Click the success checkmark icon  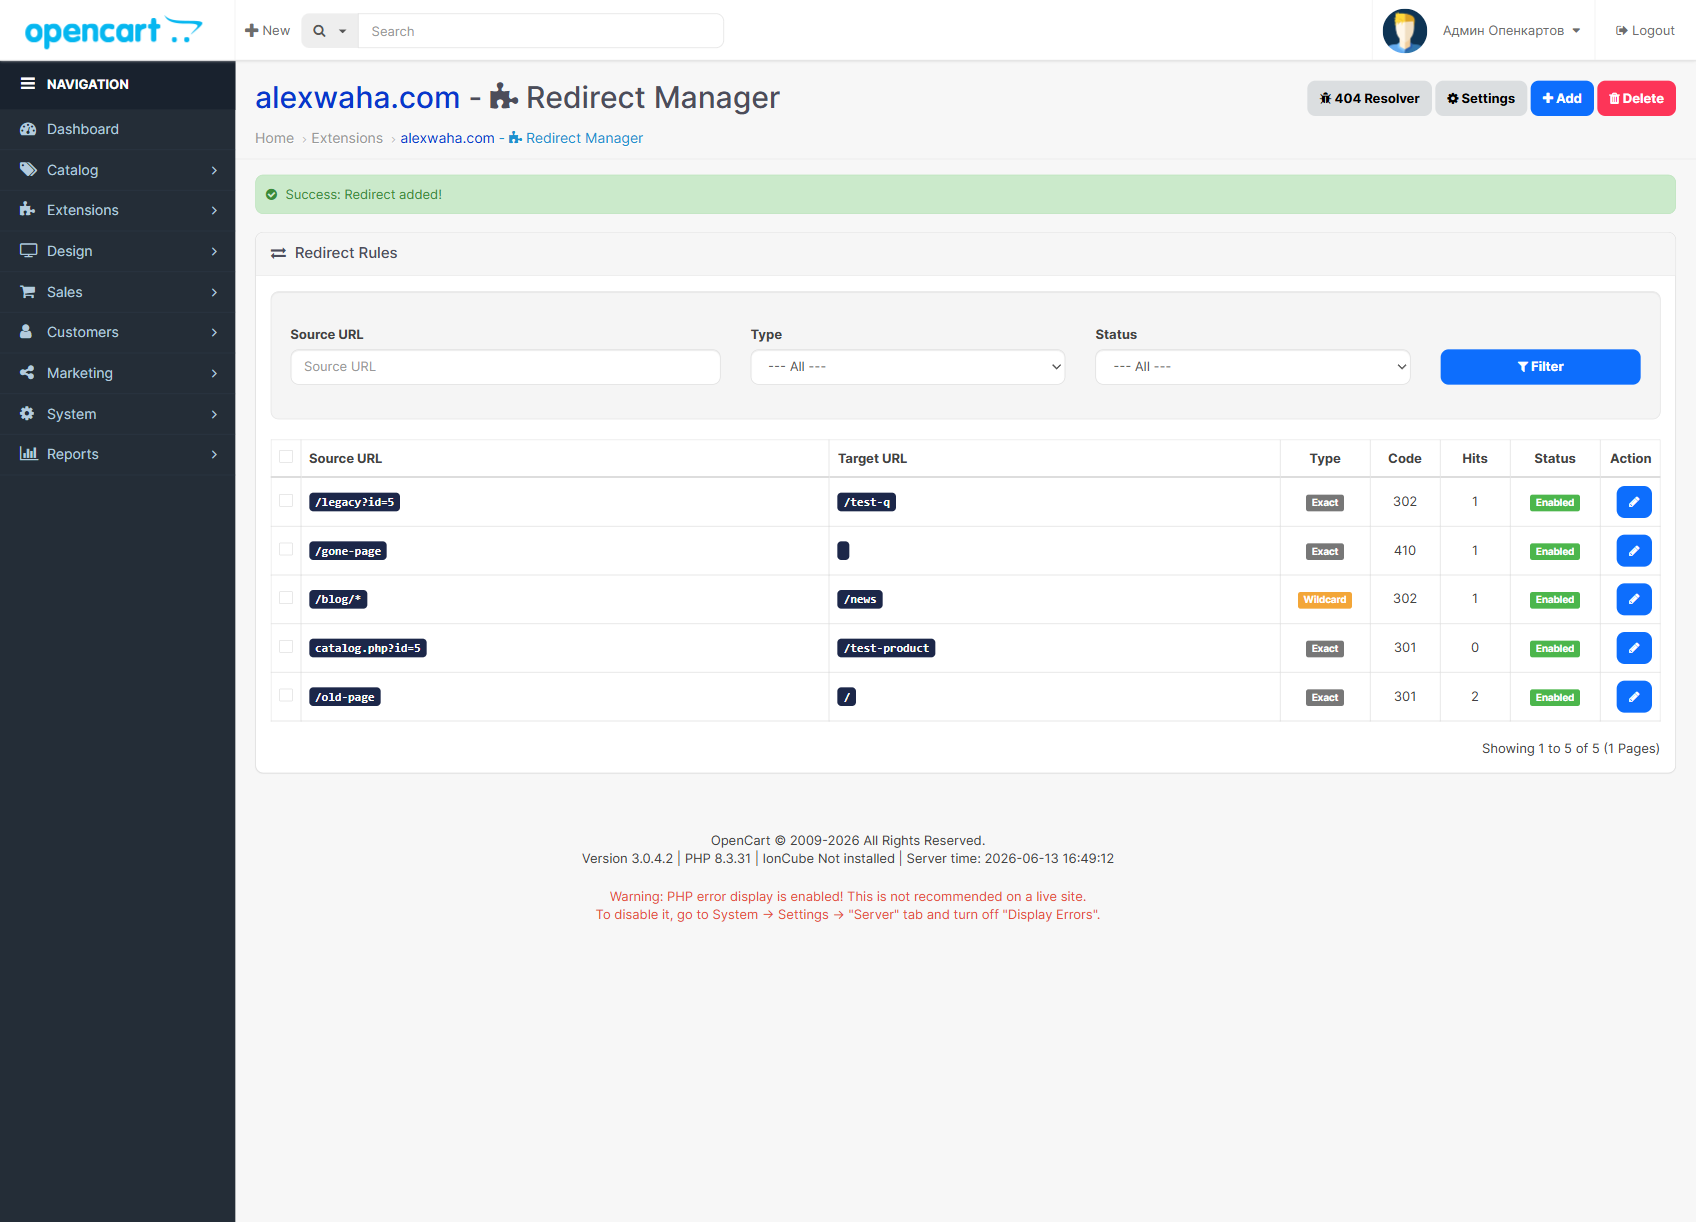coord(271,195)
